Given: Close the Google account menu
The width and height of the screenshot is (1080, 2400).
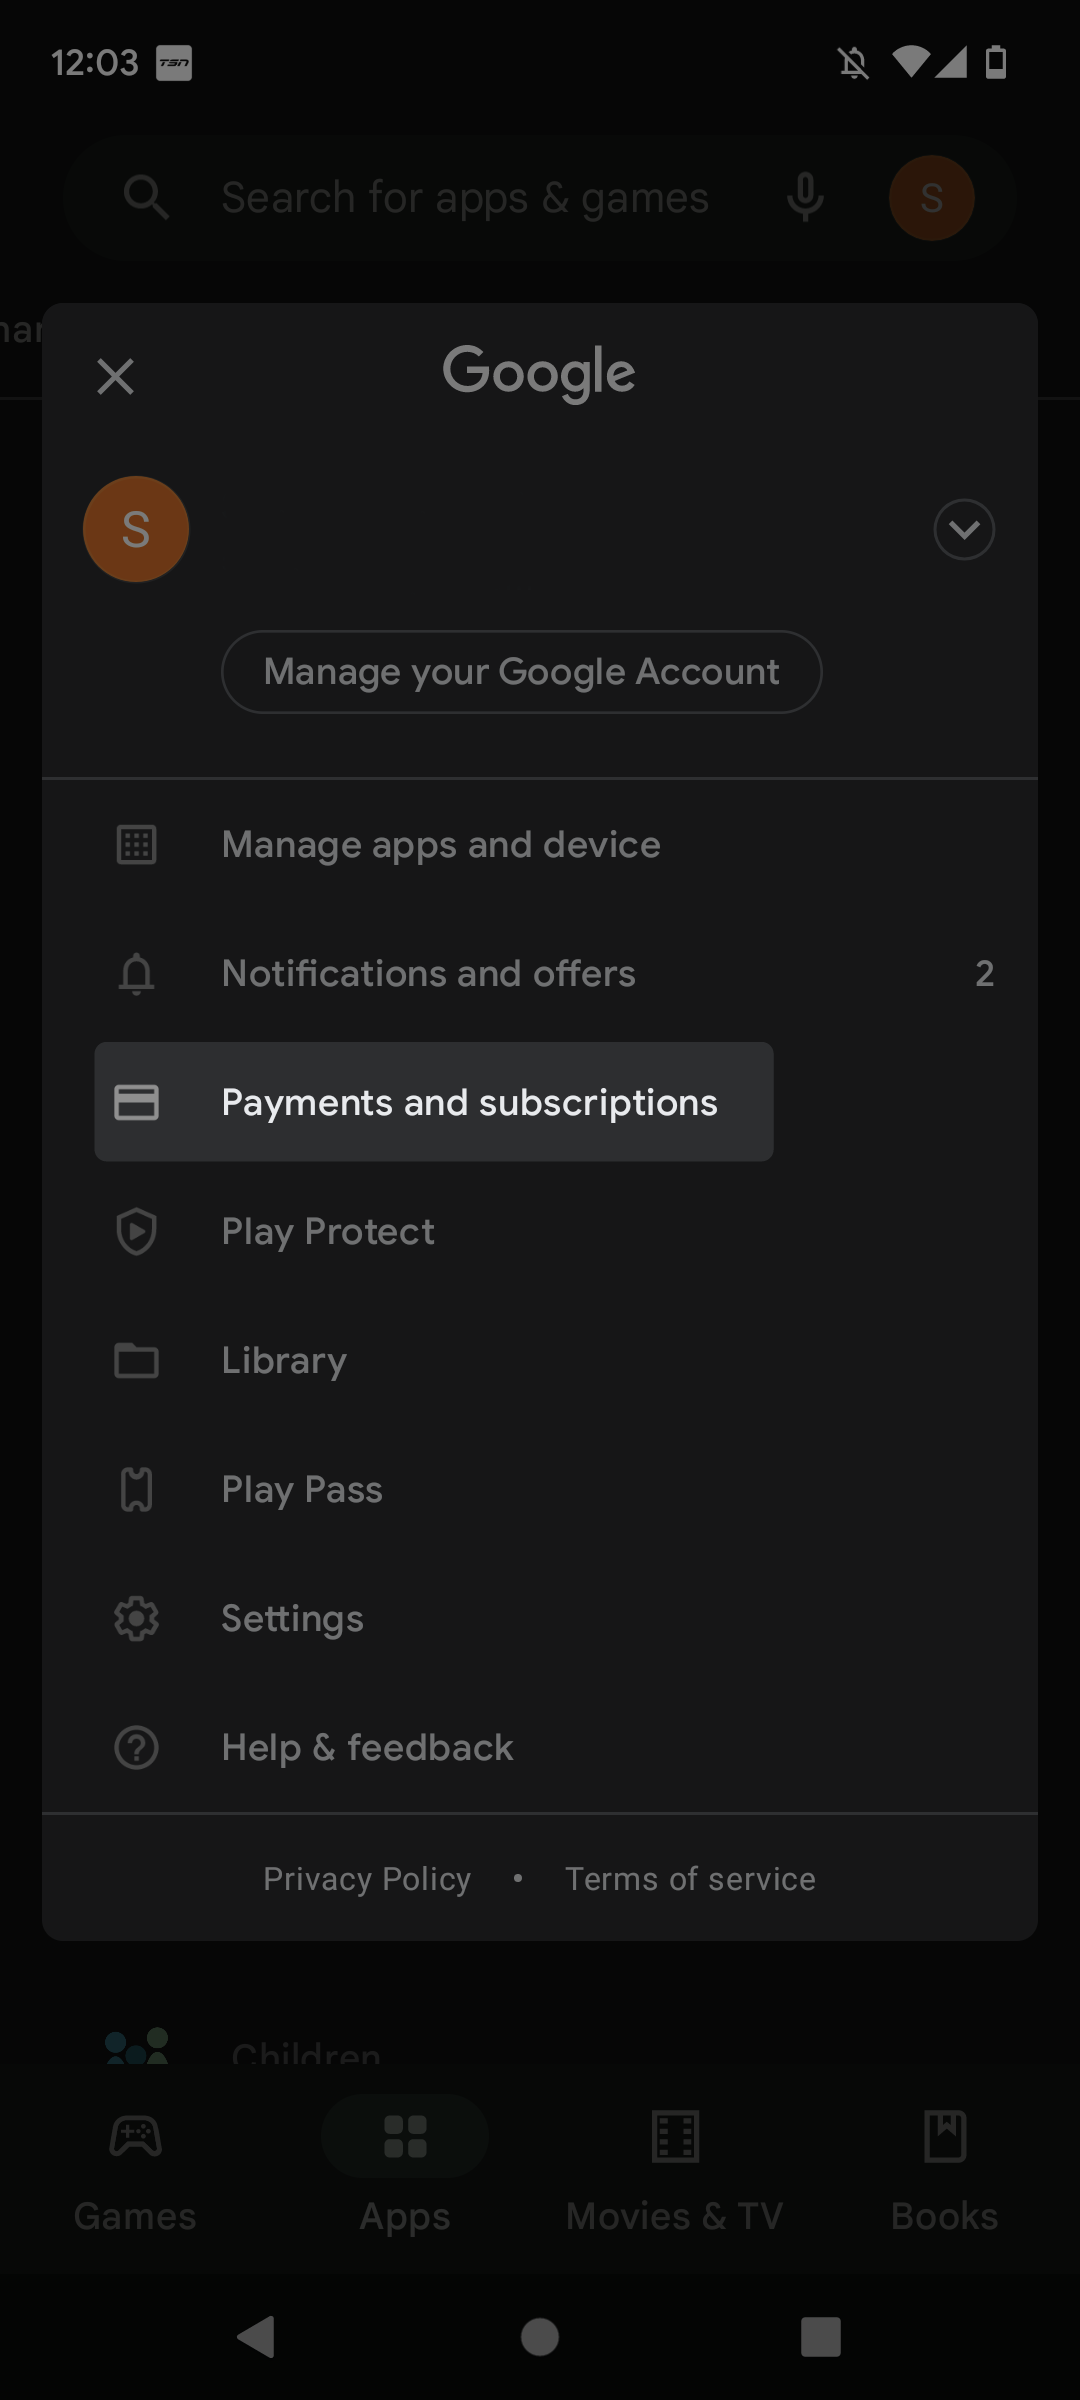Looking at the screenshot, I should [x=116, y=377].
